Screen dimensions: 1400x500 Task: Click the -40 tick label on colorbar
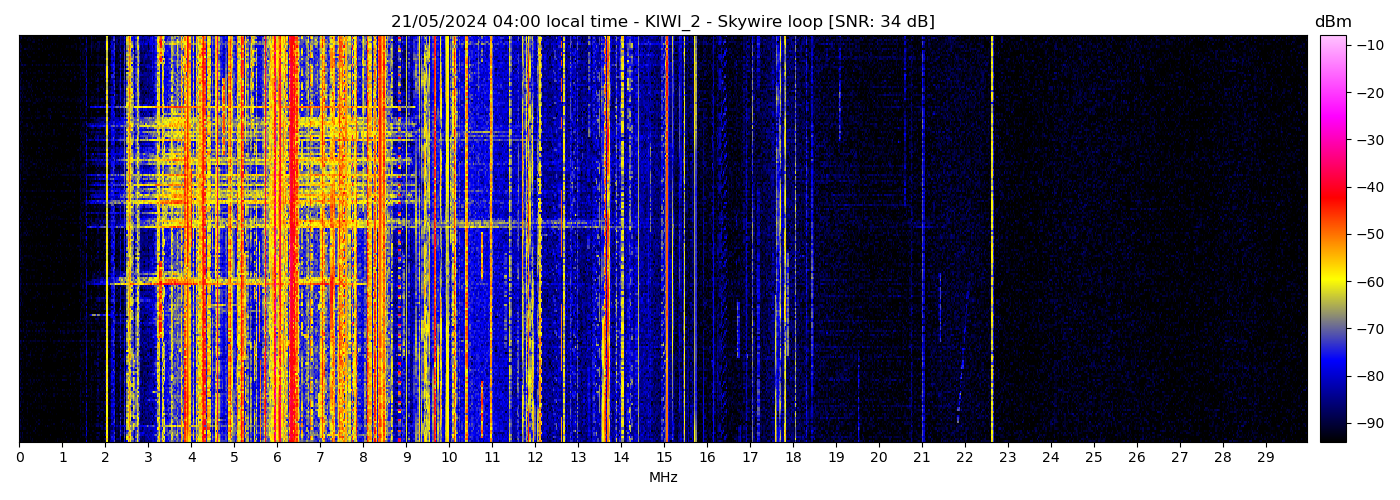tap(1369, 187)
